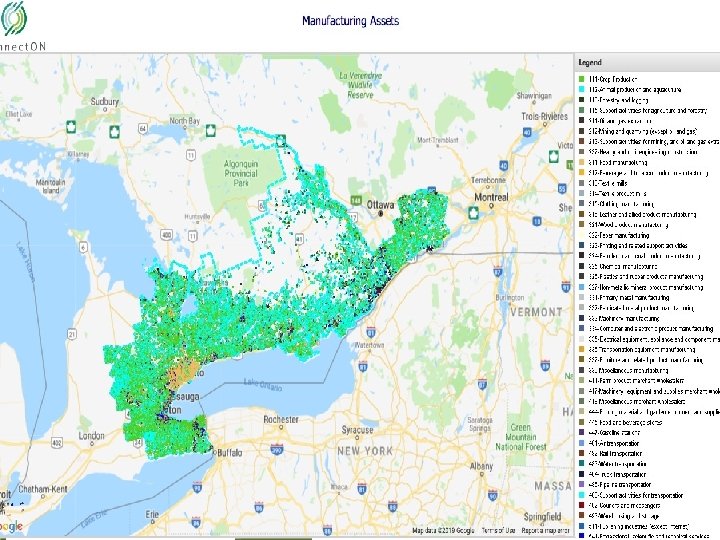The image size is (720, 540).
Task: Click Map data ©2019 Google text
Action: click(x=443, y=530)
